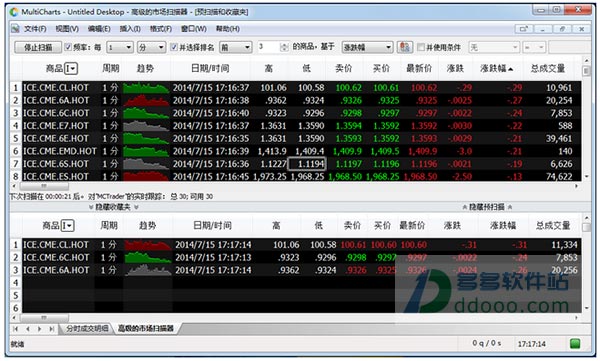600x361 pixels.
Task: Click the document icon beside 文件(F)
Action: [x=15, y=28]
